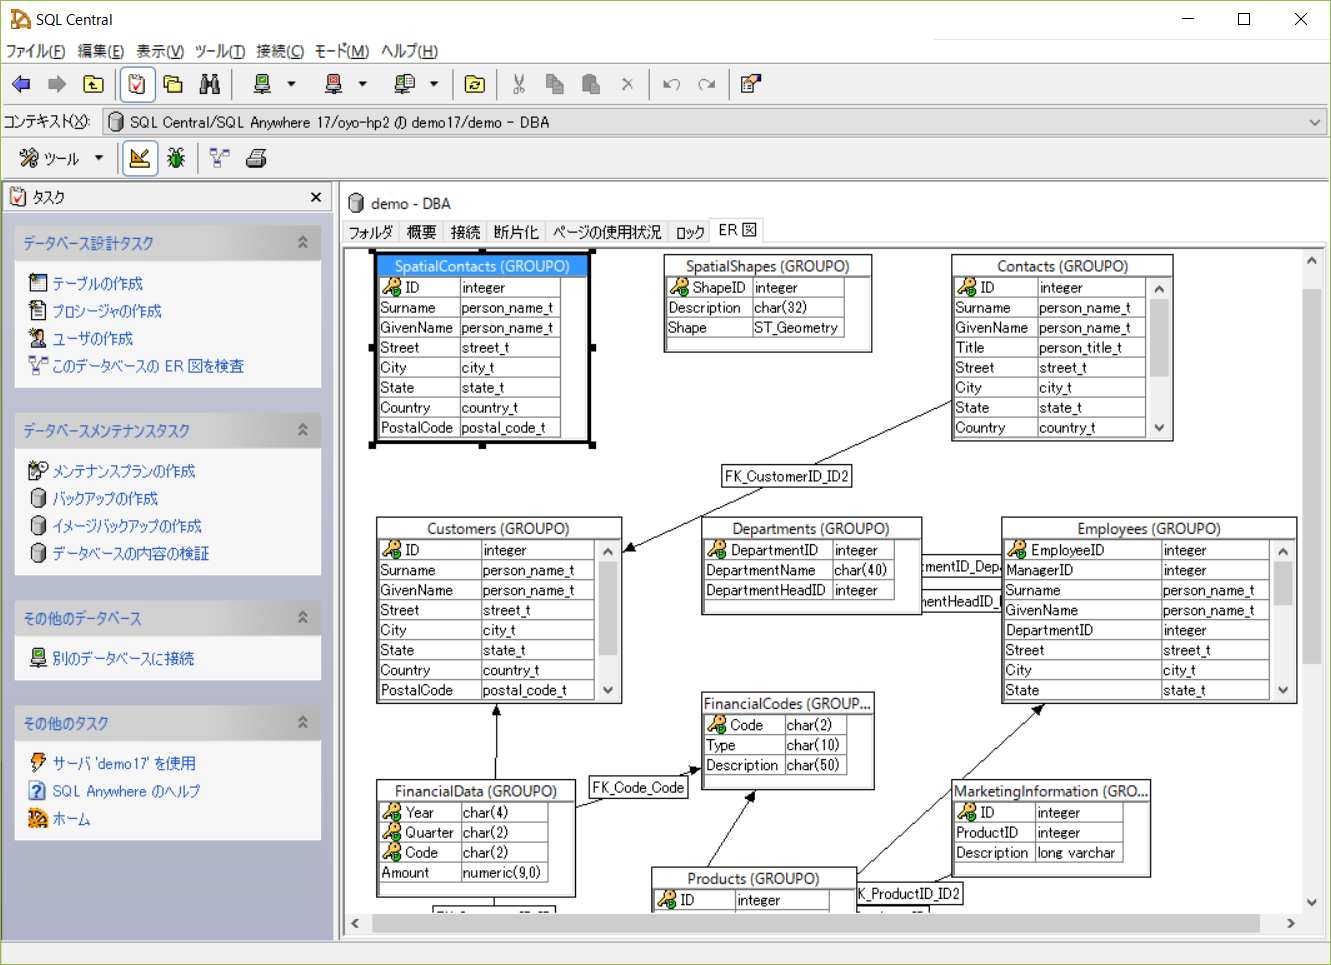This screenshot has width=1331, height=965.
Task: Open the ツール(T) menu
Action: pyautogui.click(x=220, y=51)
